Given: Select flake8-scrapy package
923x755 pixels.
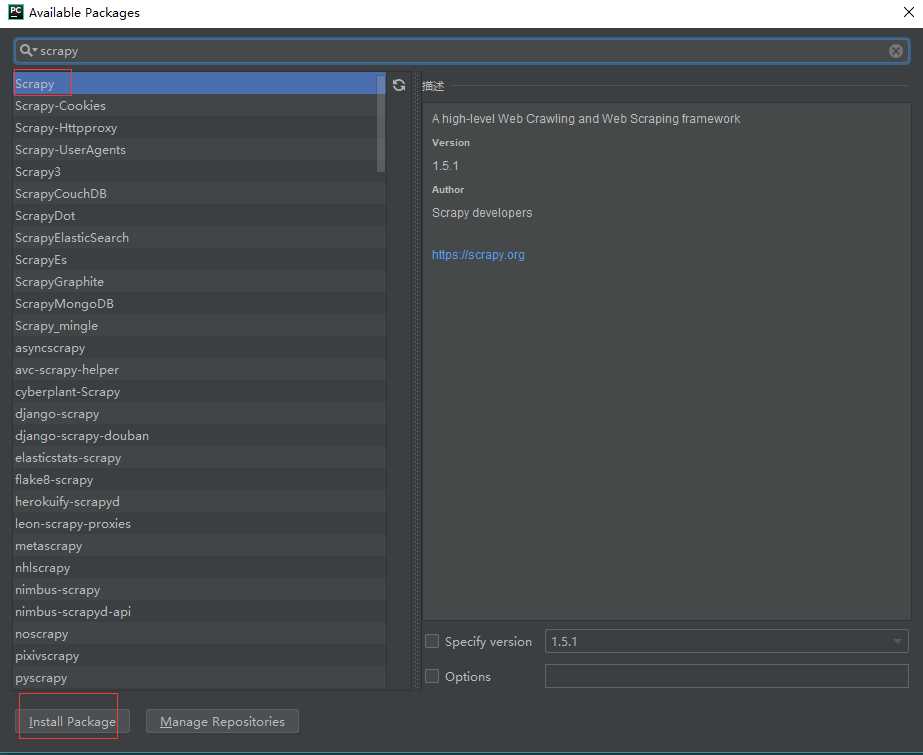Looking at the screenshot, I should pos(199,480).
